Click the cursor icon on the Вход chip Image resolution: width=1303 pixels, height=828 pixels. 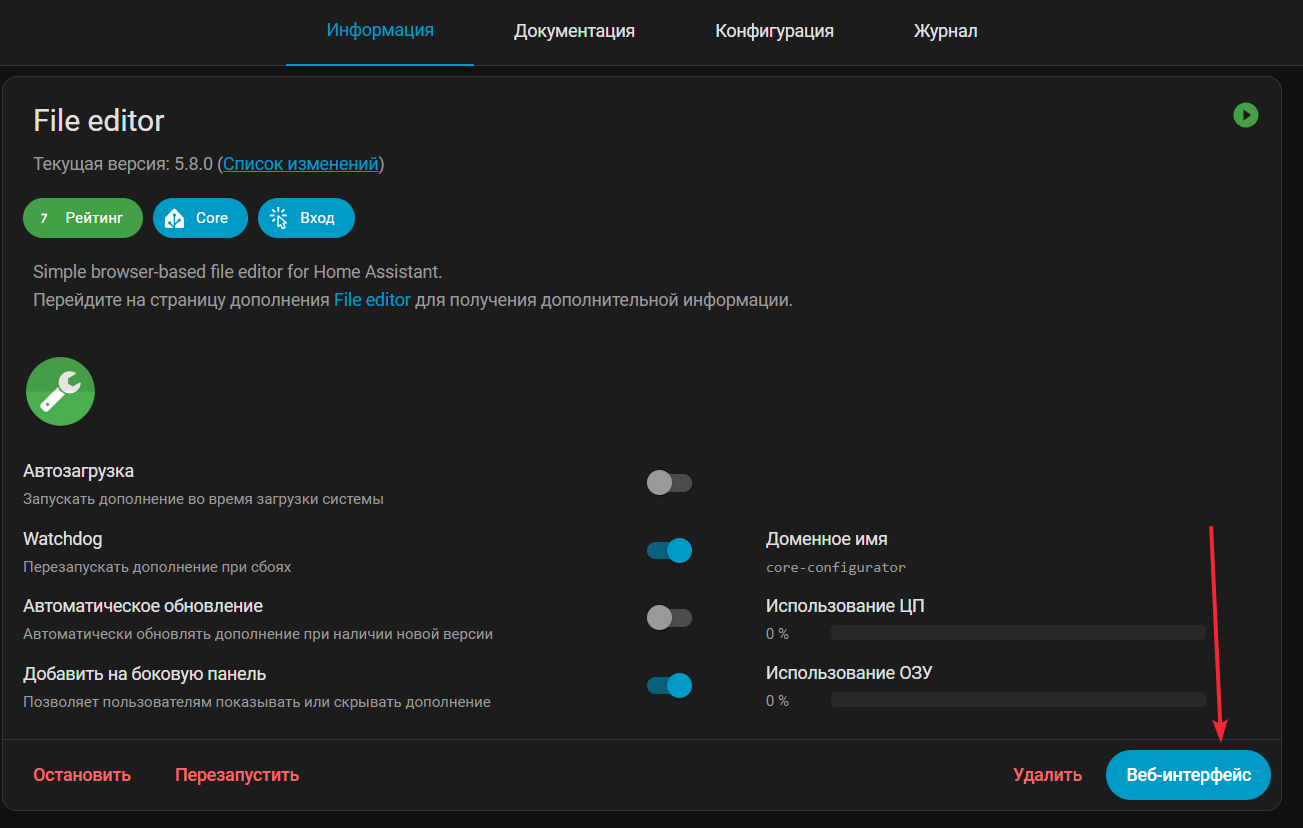(x=279, y=218)
